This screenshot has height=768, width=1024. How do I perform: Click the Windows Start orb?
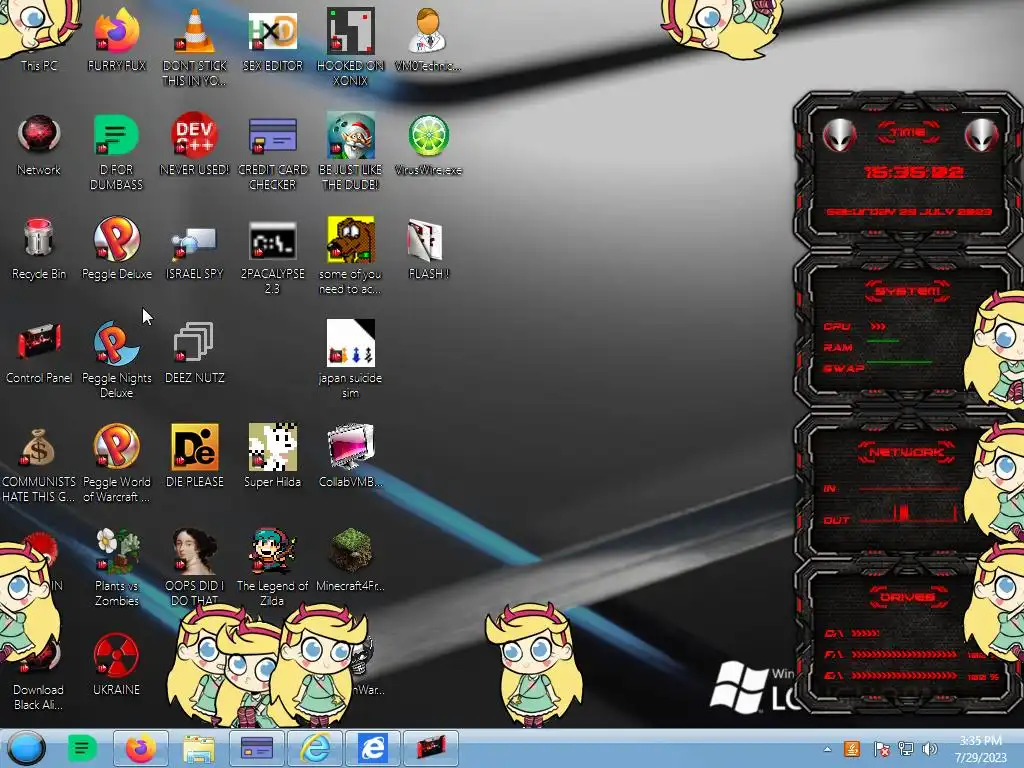27,748
